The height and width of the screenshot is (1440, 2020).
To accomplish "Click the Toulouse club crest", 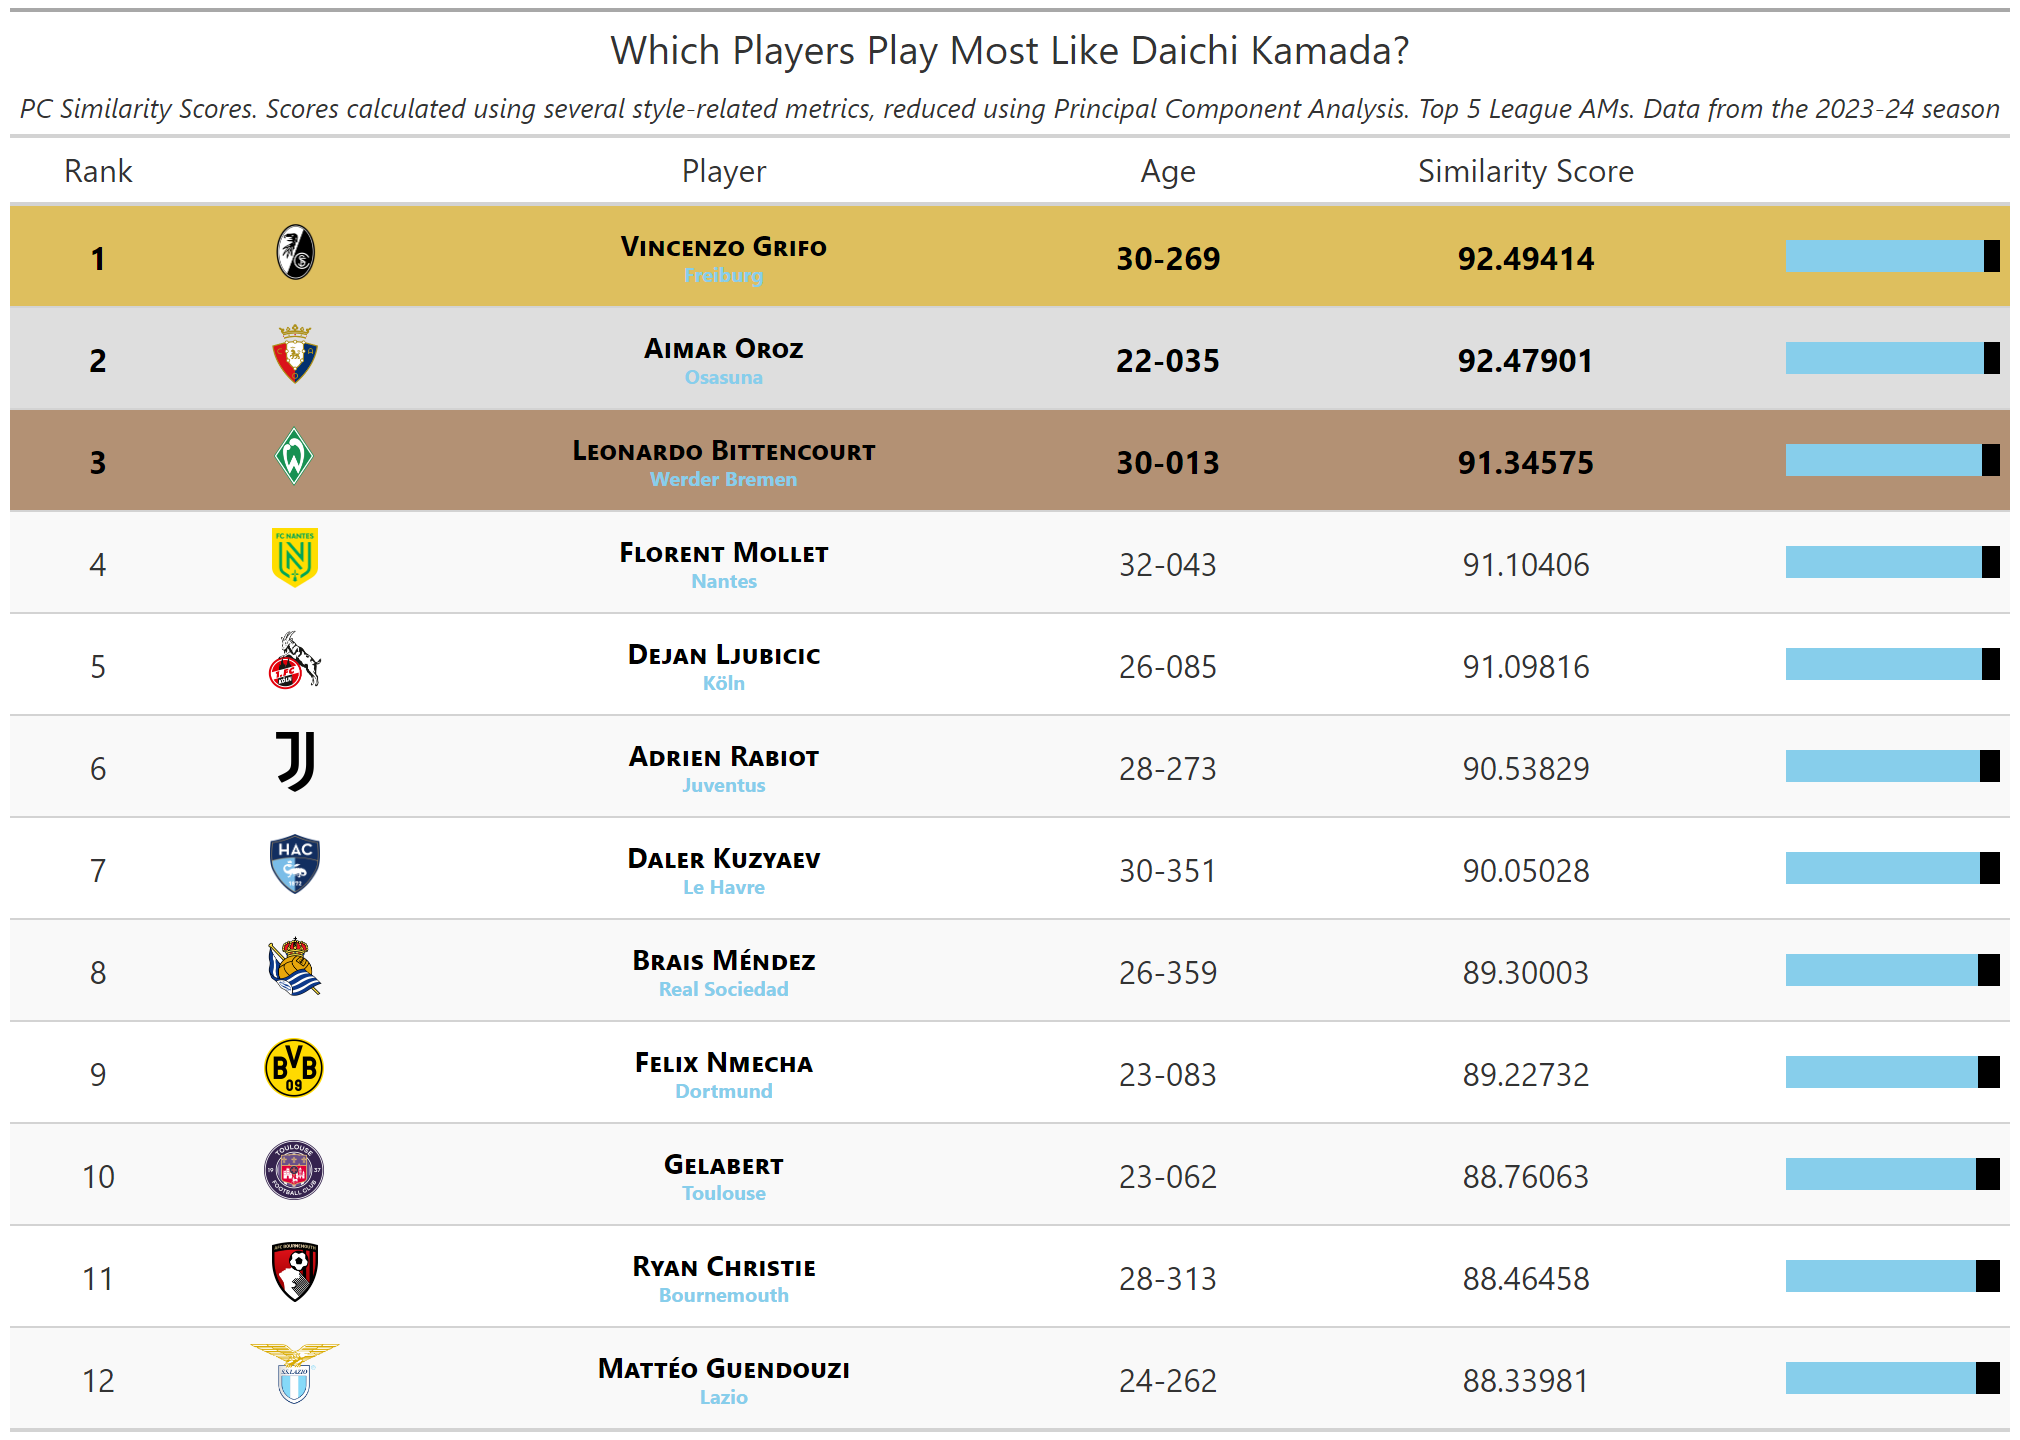I will click(294, 1170).
